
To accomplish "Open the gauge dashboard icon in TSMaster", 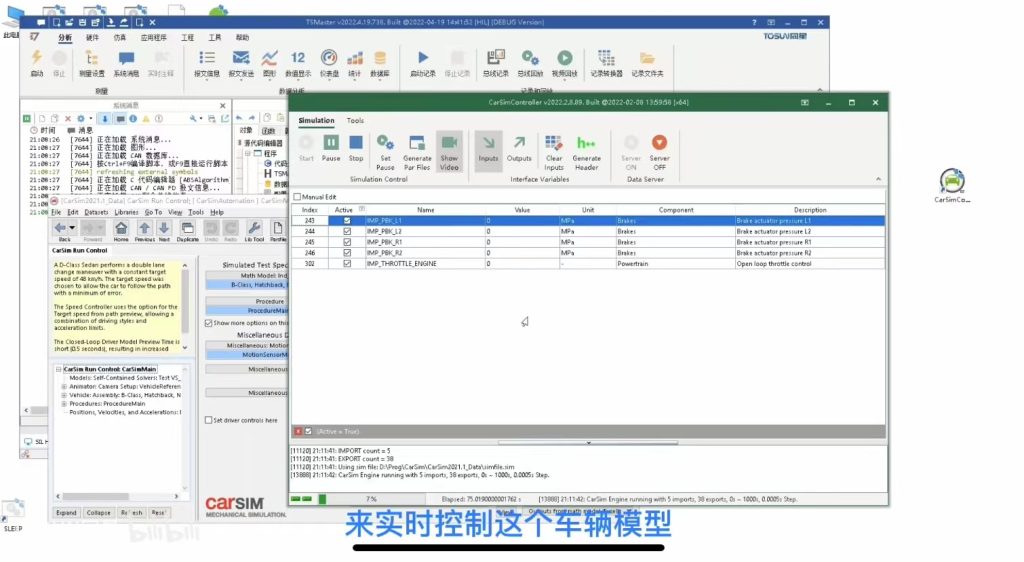I will 329,63.
